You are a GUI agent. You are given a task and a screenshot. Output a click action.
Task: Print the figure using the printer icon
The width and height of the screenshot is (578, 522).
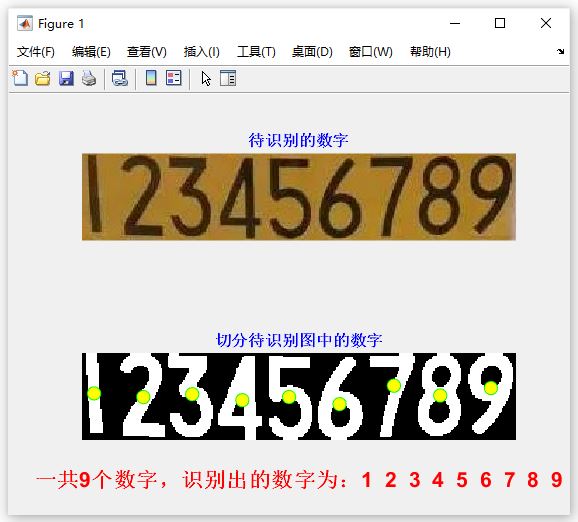click(89, 78)
